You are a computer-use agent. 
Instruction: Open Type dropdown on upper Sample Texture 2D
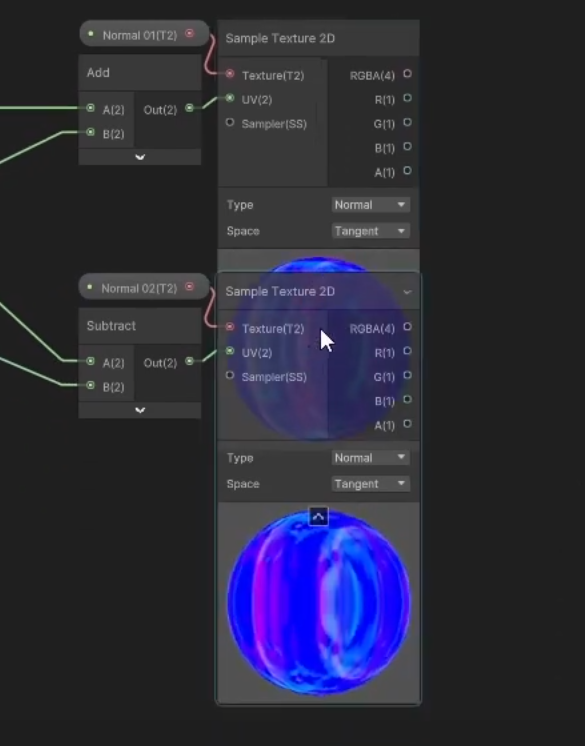coord(370,205)
